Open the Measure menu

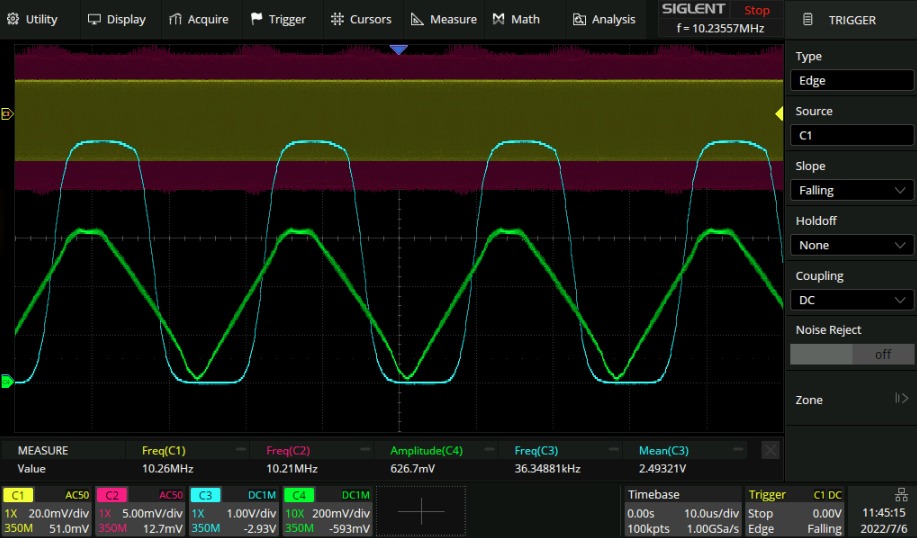coord(443,19)
